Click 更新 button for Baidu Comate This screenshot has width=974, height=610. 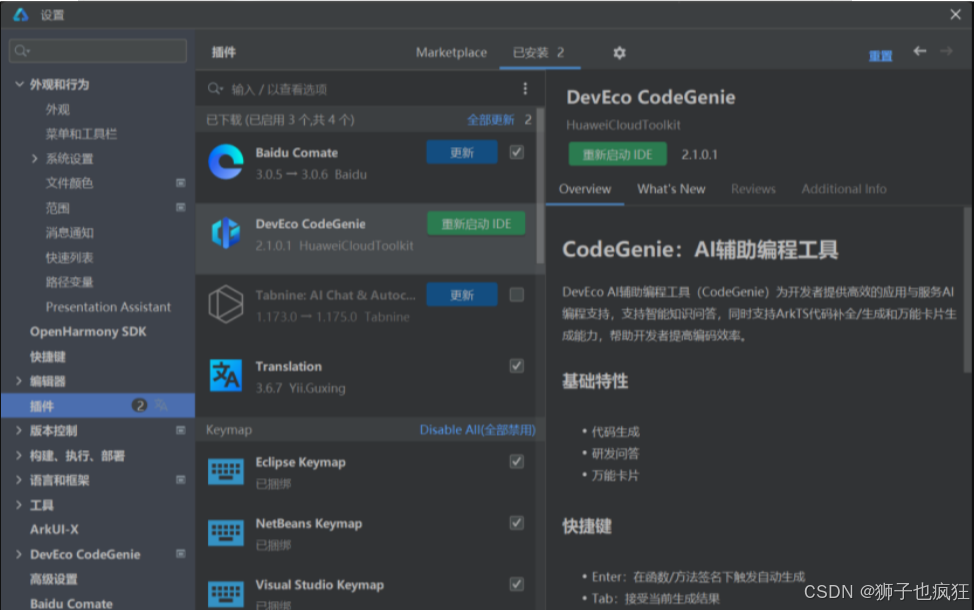pyautogui.click(x=462, y=152)
